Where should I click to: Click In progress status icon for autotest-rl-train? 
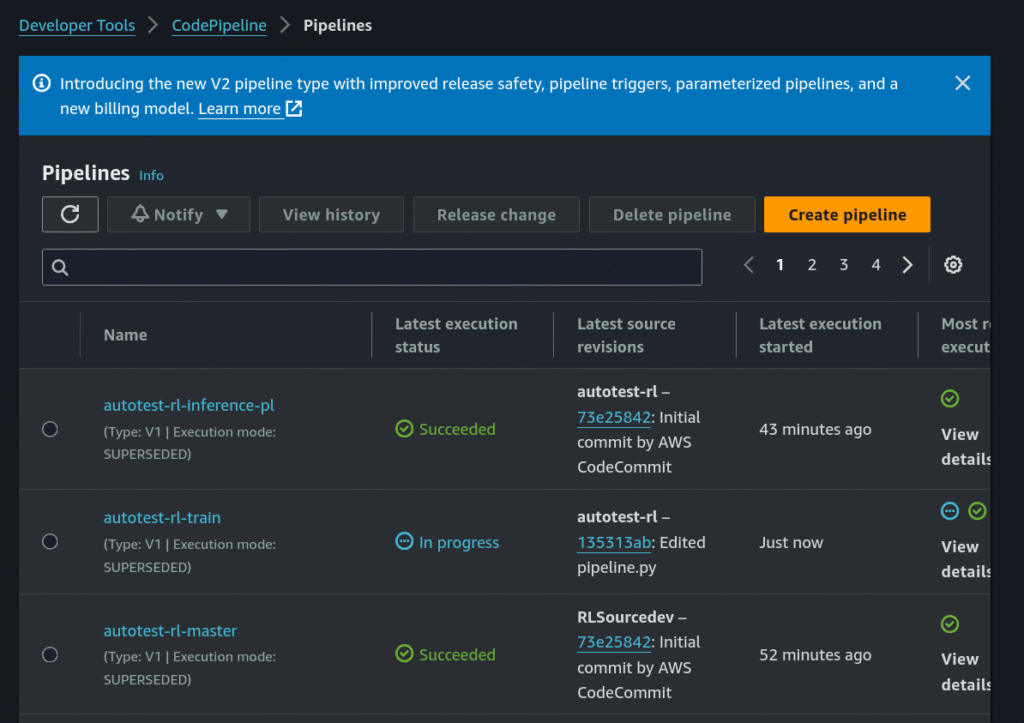click(404, 542)
